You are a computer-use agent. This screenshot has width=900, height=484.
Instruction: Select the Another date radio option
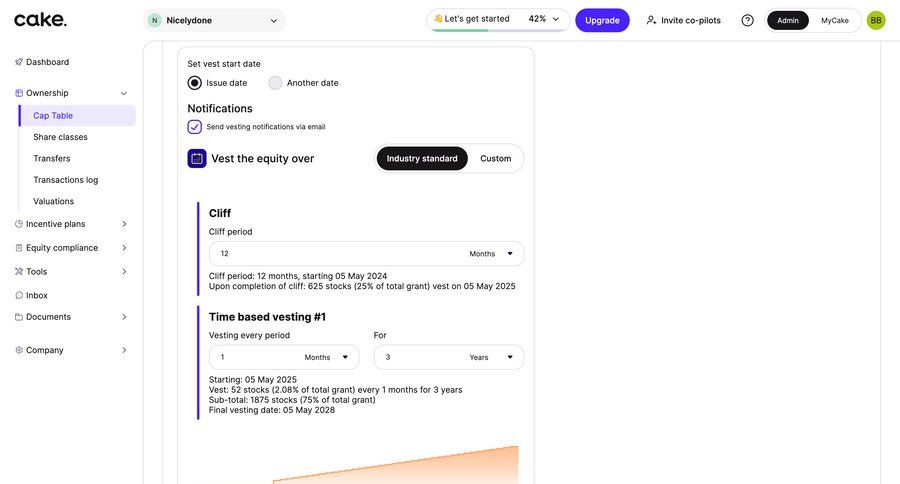275,83
